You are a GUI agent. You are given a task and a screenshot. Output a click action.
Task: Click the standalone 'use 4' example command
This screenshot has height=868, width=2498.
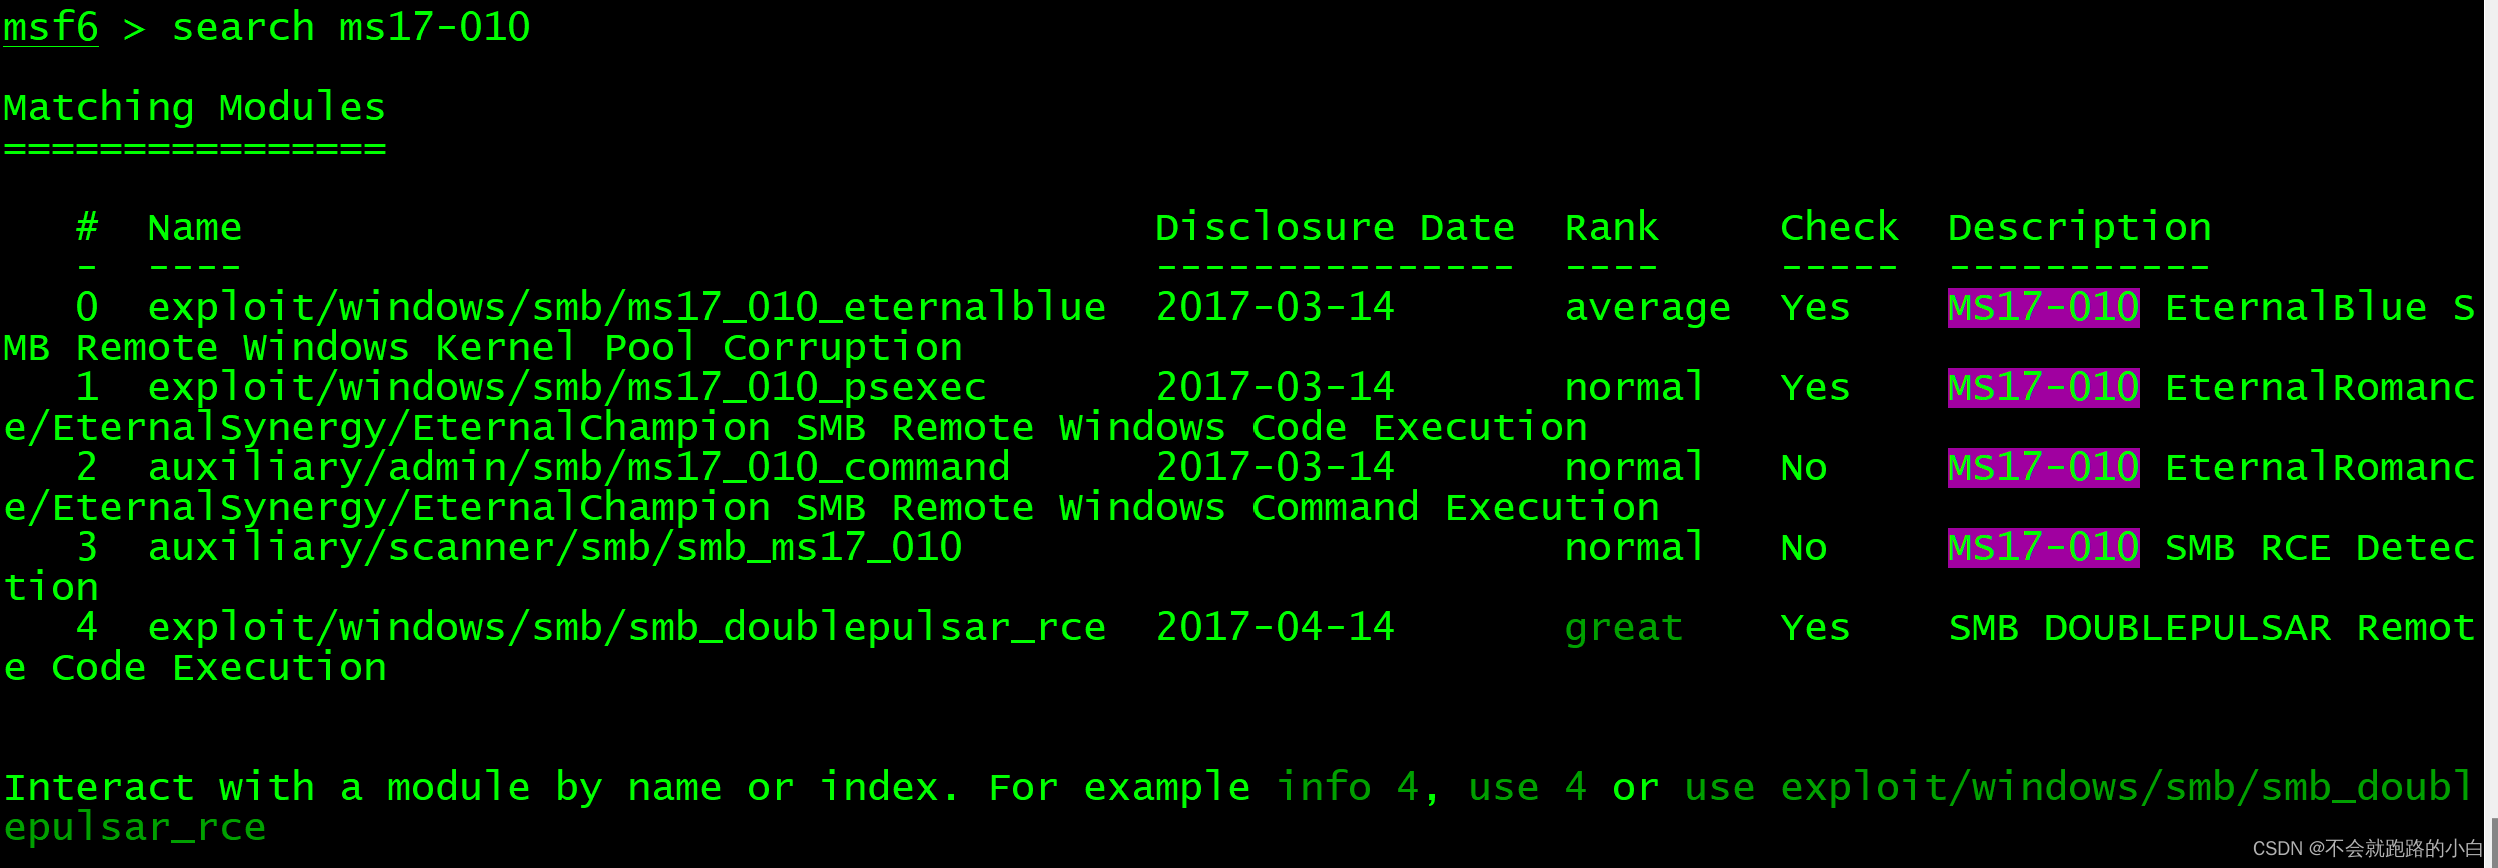pos(1527,787)
